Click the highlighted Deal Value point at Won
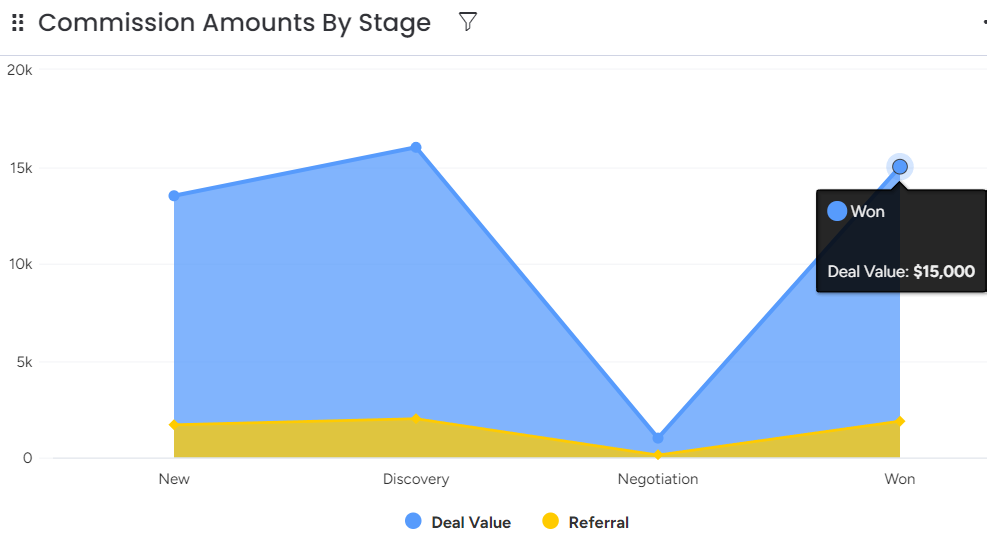The width and height of the screenshot is (987, 542). [900, 167]
